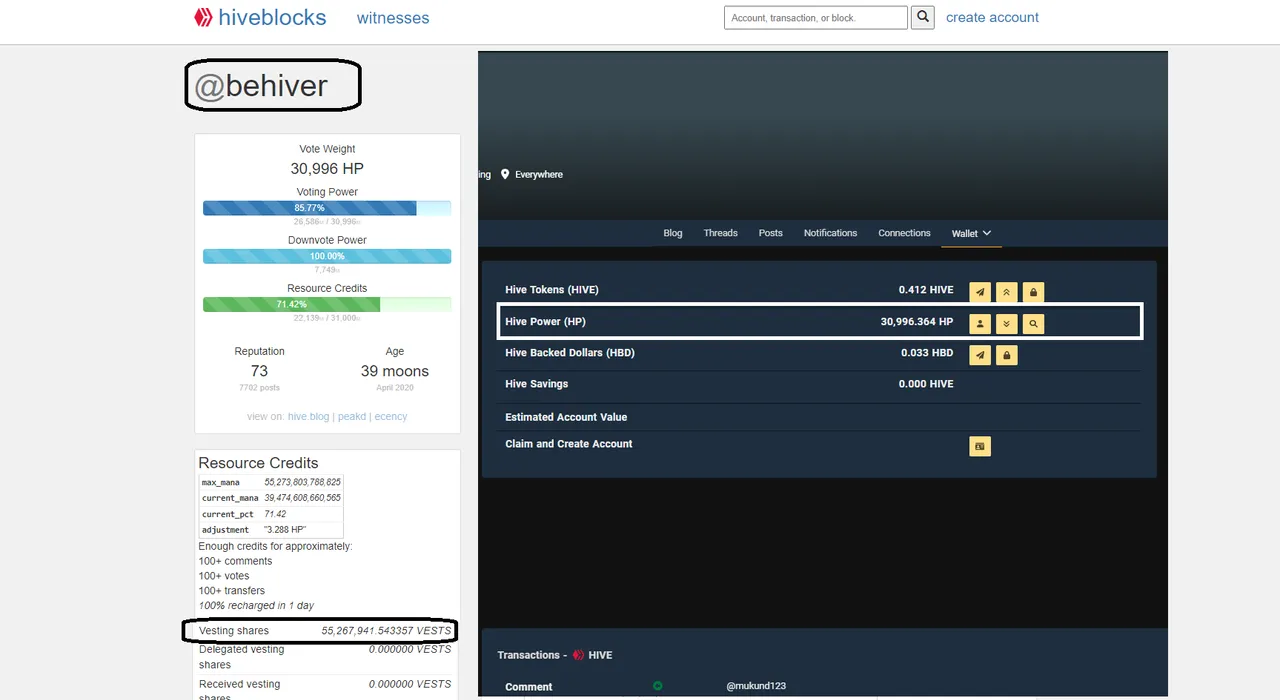Click the adjustment value "3.288 HP"
This screenshot has width=1280, height=700.
(x=285, y=530)
